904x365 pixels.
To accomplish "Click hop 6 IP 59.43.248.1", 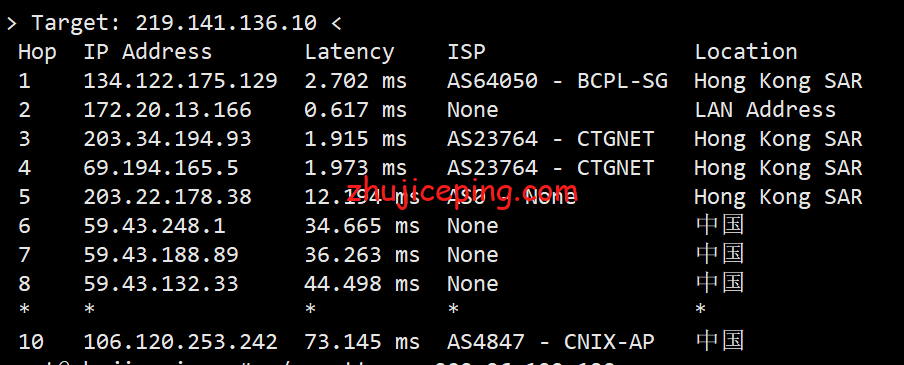I will pos(155,225).
